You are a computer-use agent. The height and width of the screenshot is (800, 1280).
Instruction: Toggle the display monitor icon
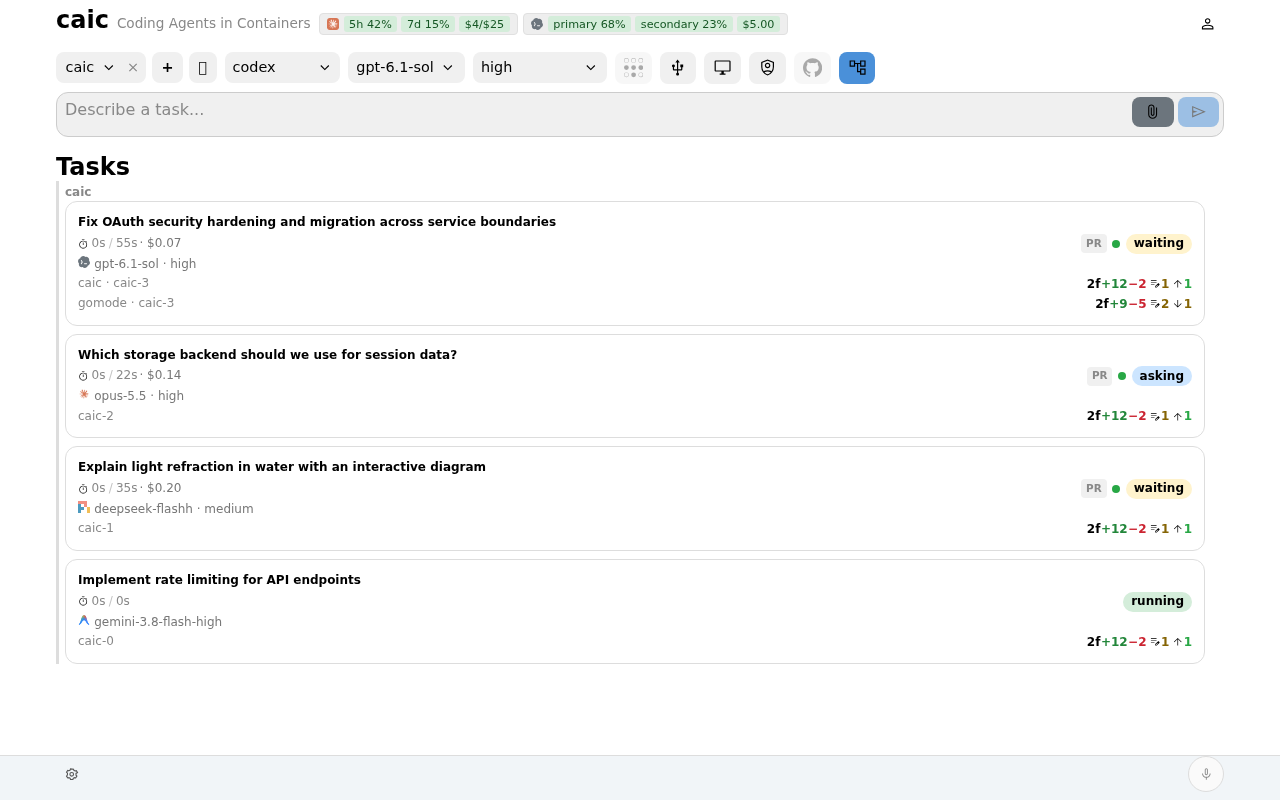[722, 68]
